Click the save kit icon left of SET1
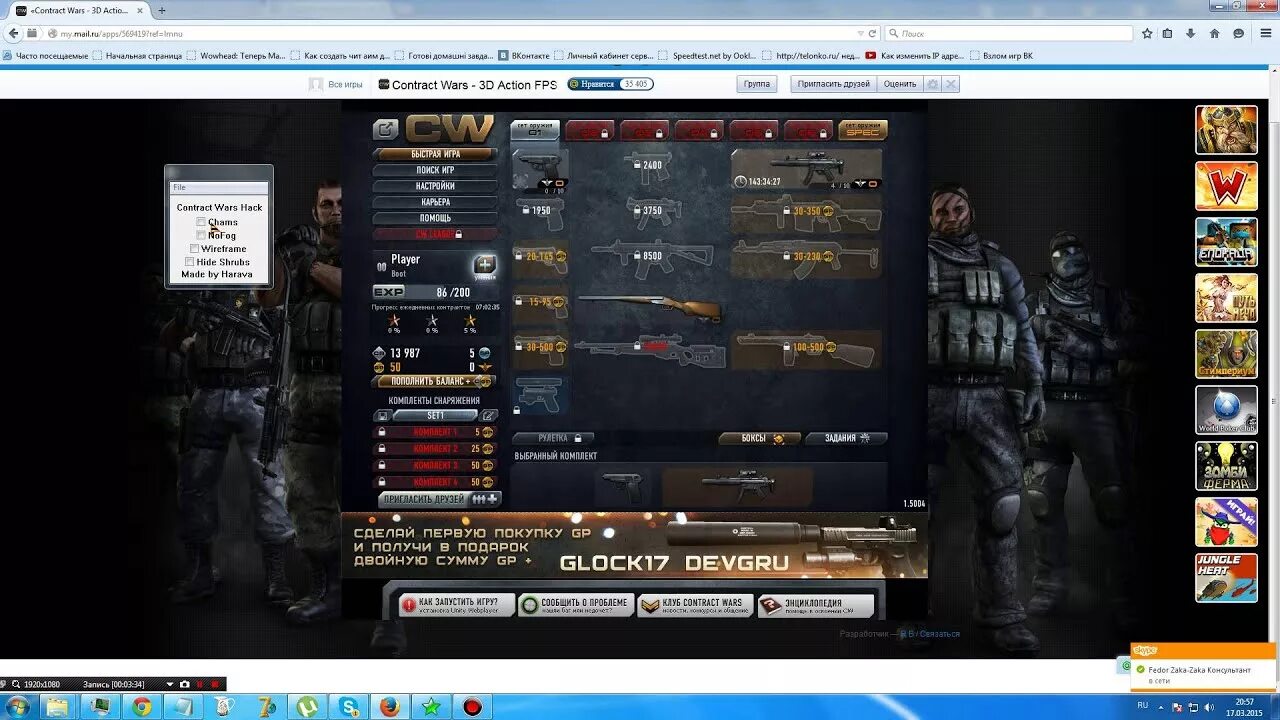 point(383,415)
